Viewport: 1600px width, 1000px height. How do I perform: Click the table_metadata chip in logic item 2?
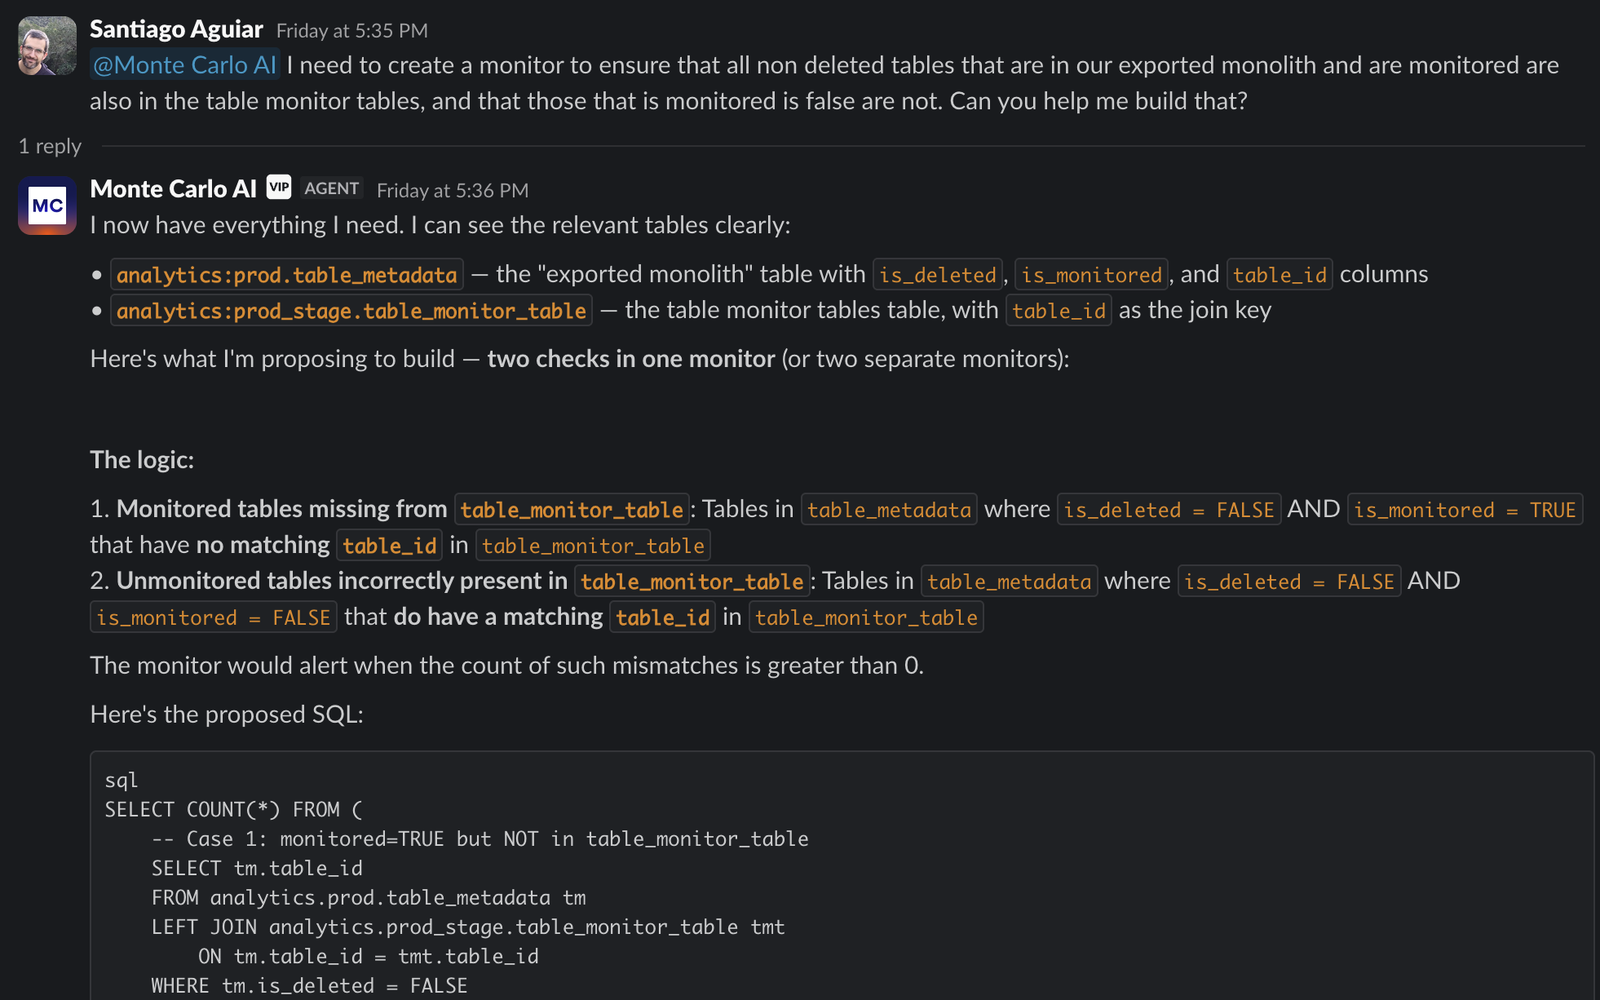click(1009, 582)
